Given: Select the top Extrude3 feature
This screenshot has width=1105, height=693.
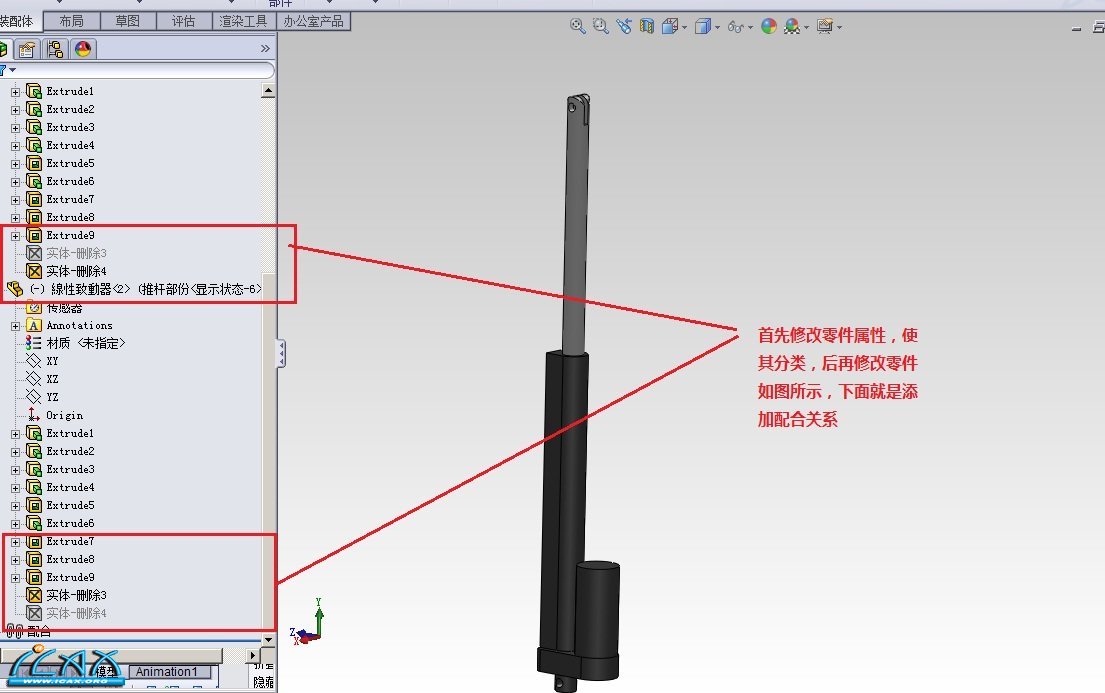Looking at the screenshot, I should 70,127.
